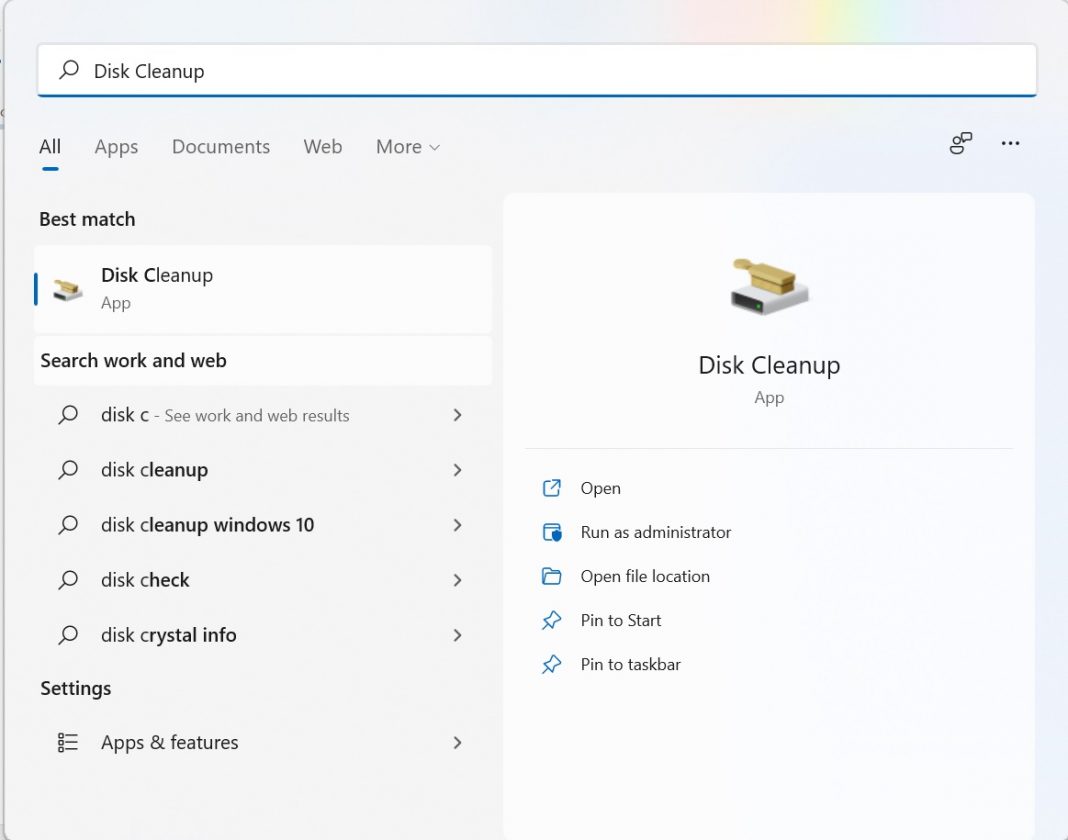1068x840 pixels.
Task: Select 'disk crystal info' search suggestion
Action: point(169,635)
